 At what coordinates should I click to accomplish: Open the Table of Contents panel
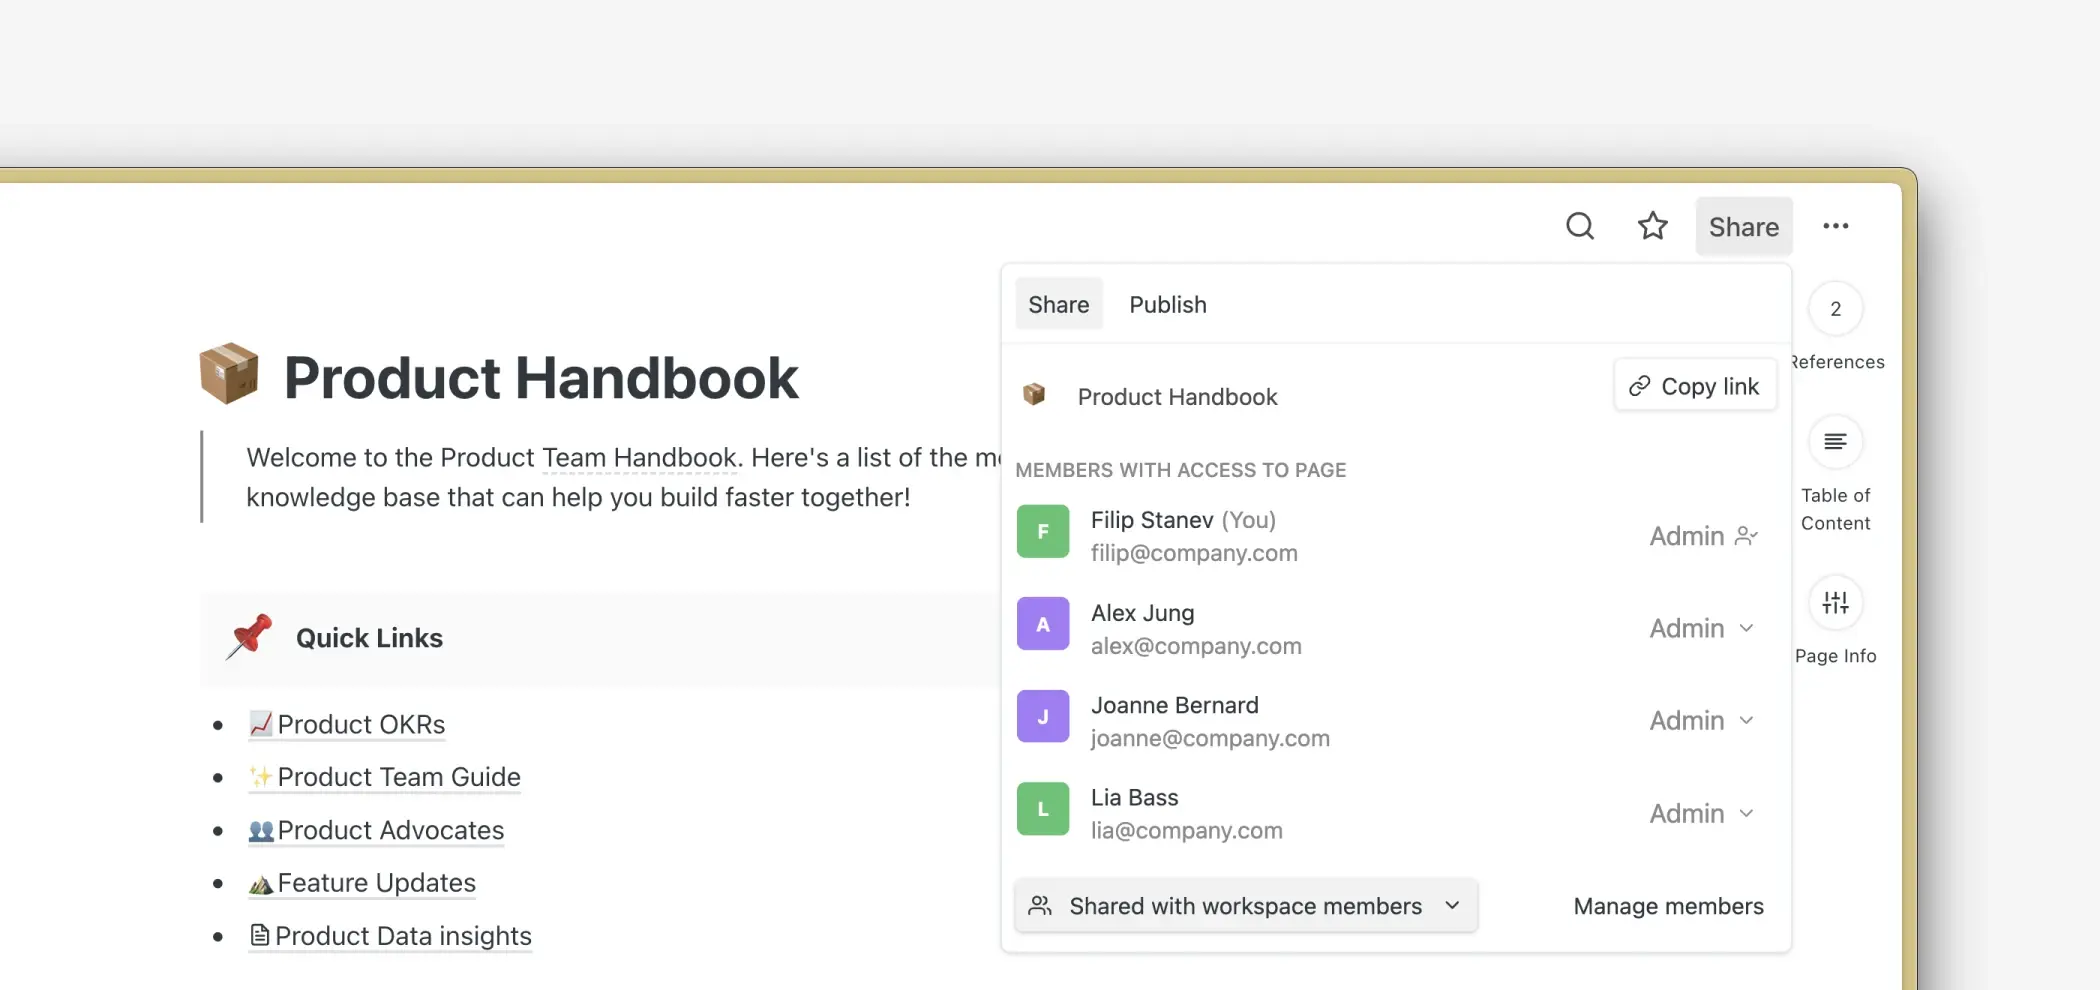1836,442
